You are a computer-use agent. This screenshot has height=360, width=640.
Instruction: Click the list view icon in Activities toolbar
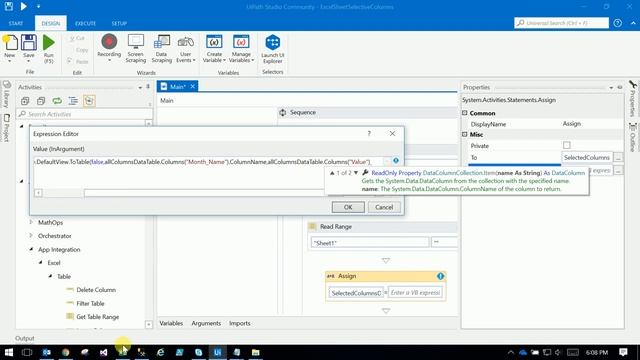[x=73, y=101]
